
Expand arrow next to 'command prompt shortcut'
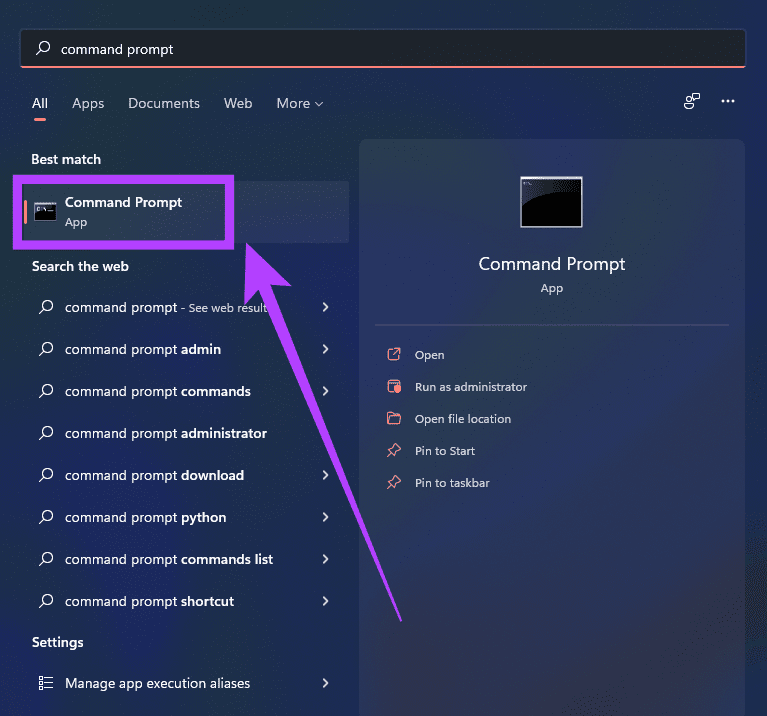pyautogui.click(x=325, y=601)
